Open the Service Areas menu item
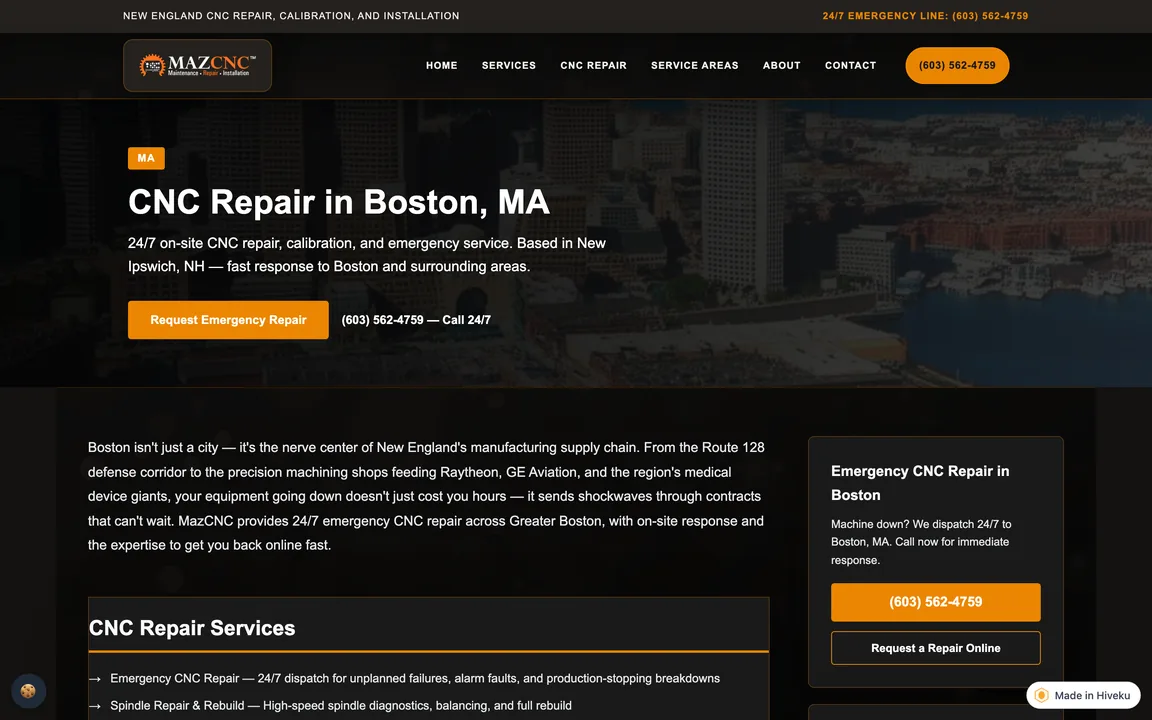Image resolution: width=1152 pixels, height=720 pixels. [x=694, y=65]
